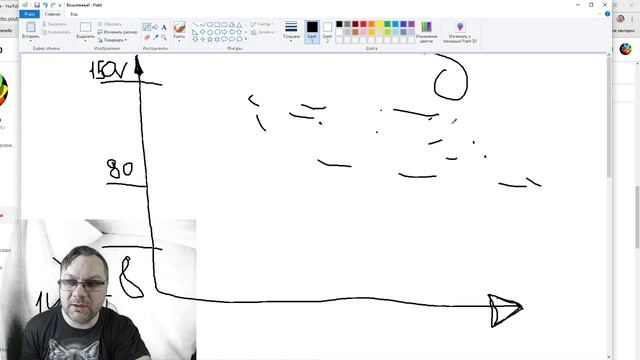The image size is (640, 360).
Task: Open the Paste dropdown arrow
Action: pyautogui.click(x=31, y=41)
